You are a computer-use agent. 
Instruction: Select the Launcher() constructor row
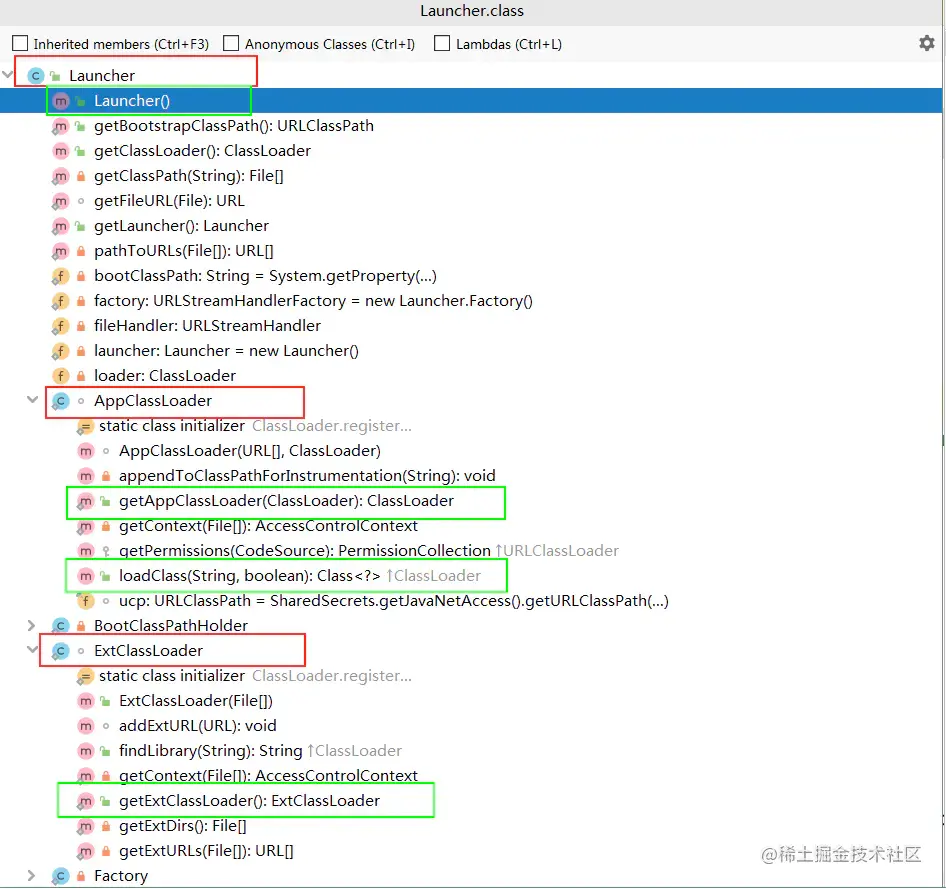471,101
